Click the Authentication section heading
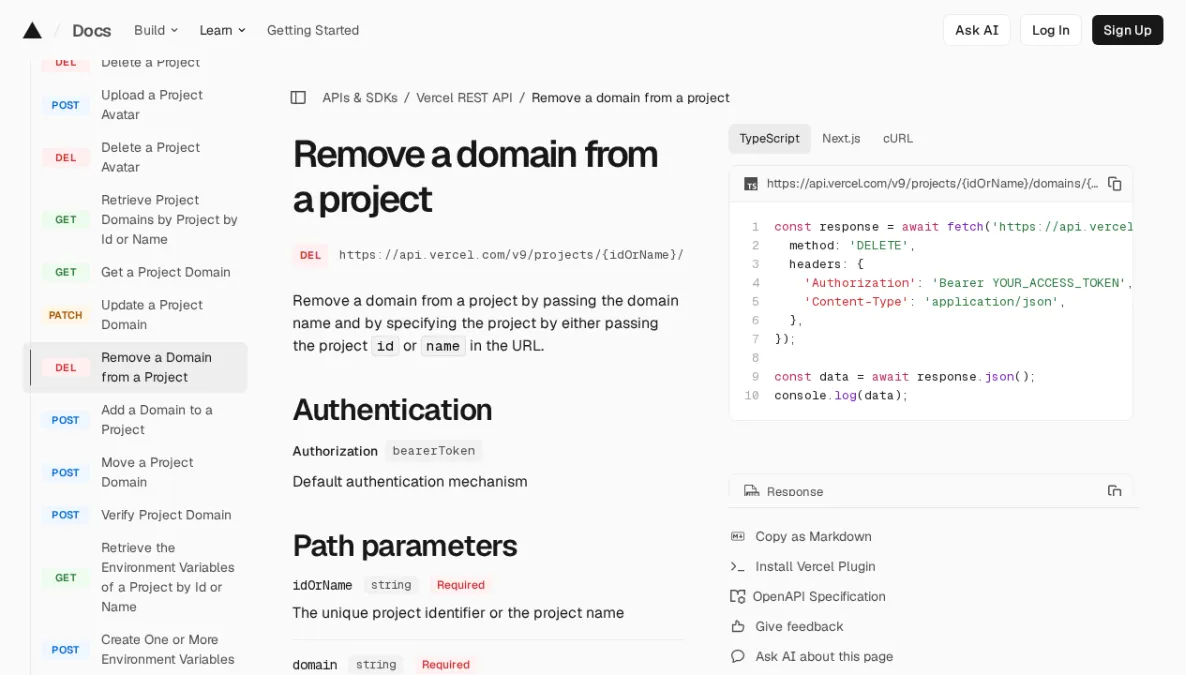This screenshot has width=1200, height=675. pyautogui.click(x=392, y=410)
